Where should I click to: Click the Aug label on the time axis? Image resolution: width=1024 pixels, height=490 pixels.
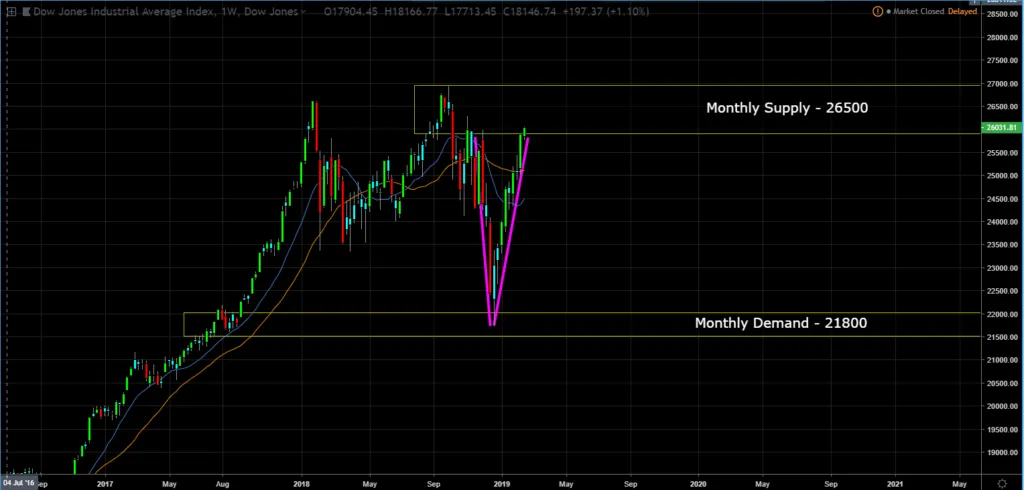pos(222,484)
